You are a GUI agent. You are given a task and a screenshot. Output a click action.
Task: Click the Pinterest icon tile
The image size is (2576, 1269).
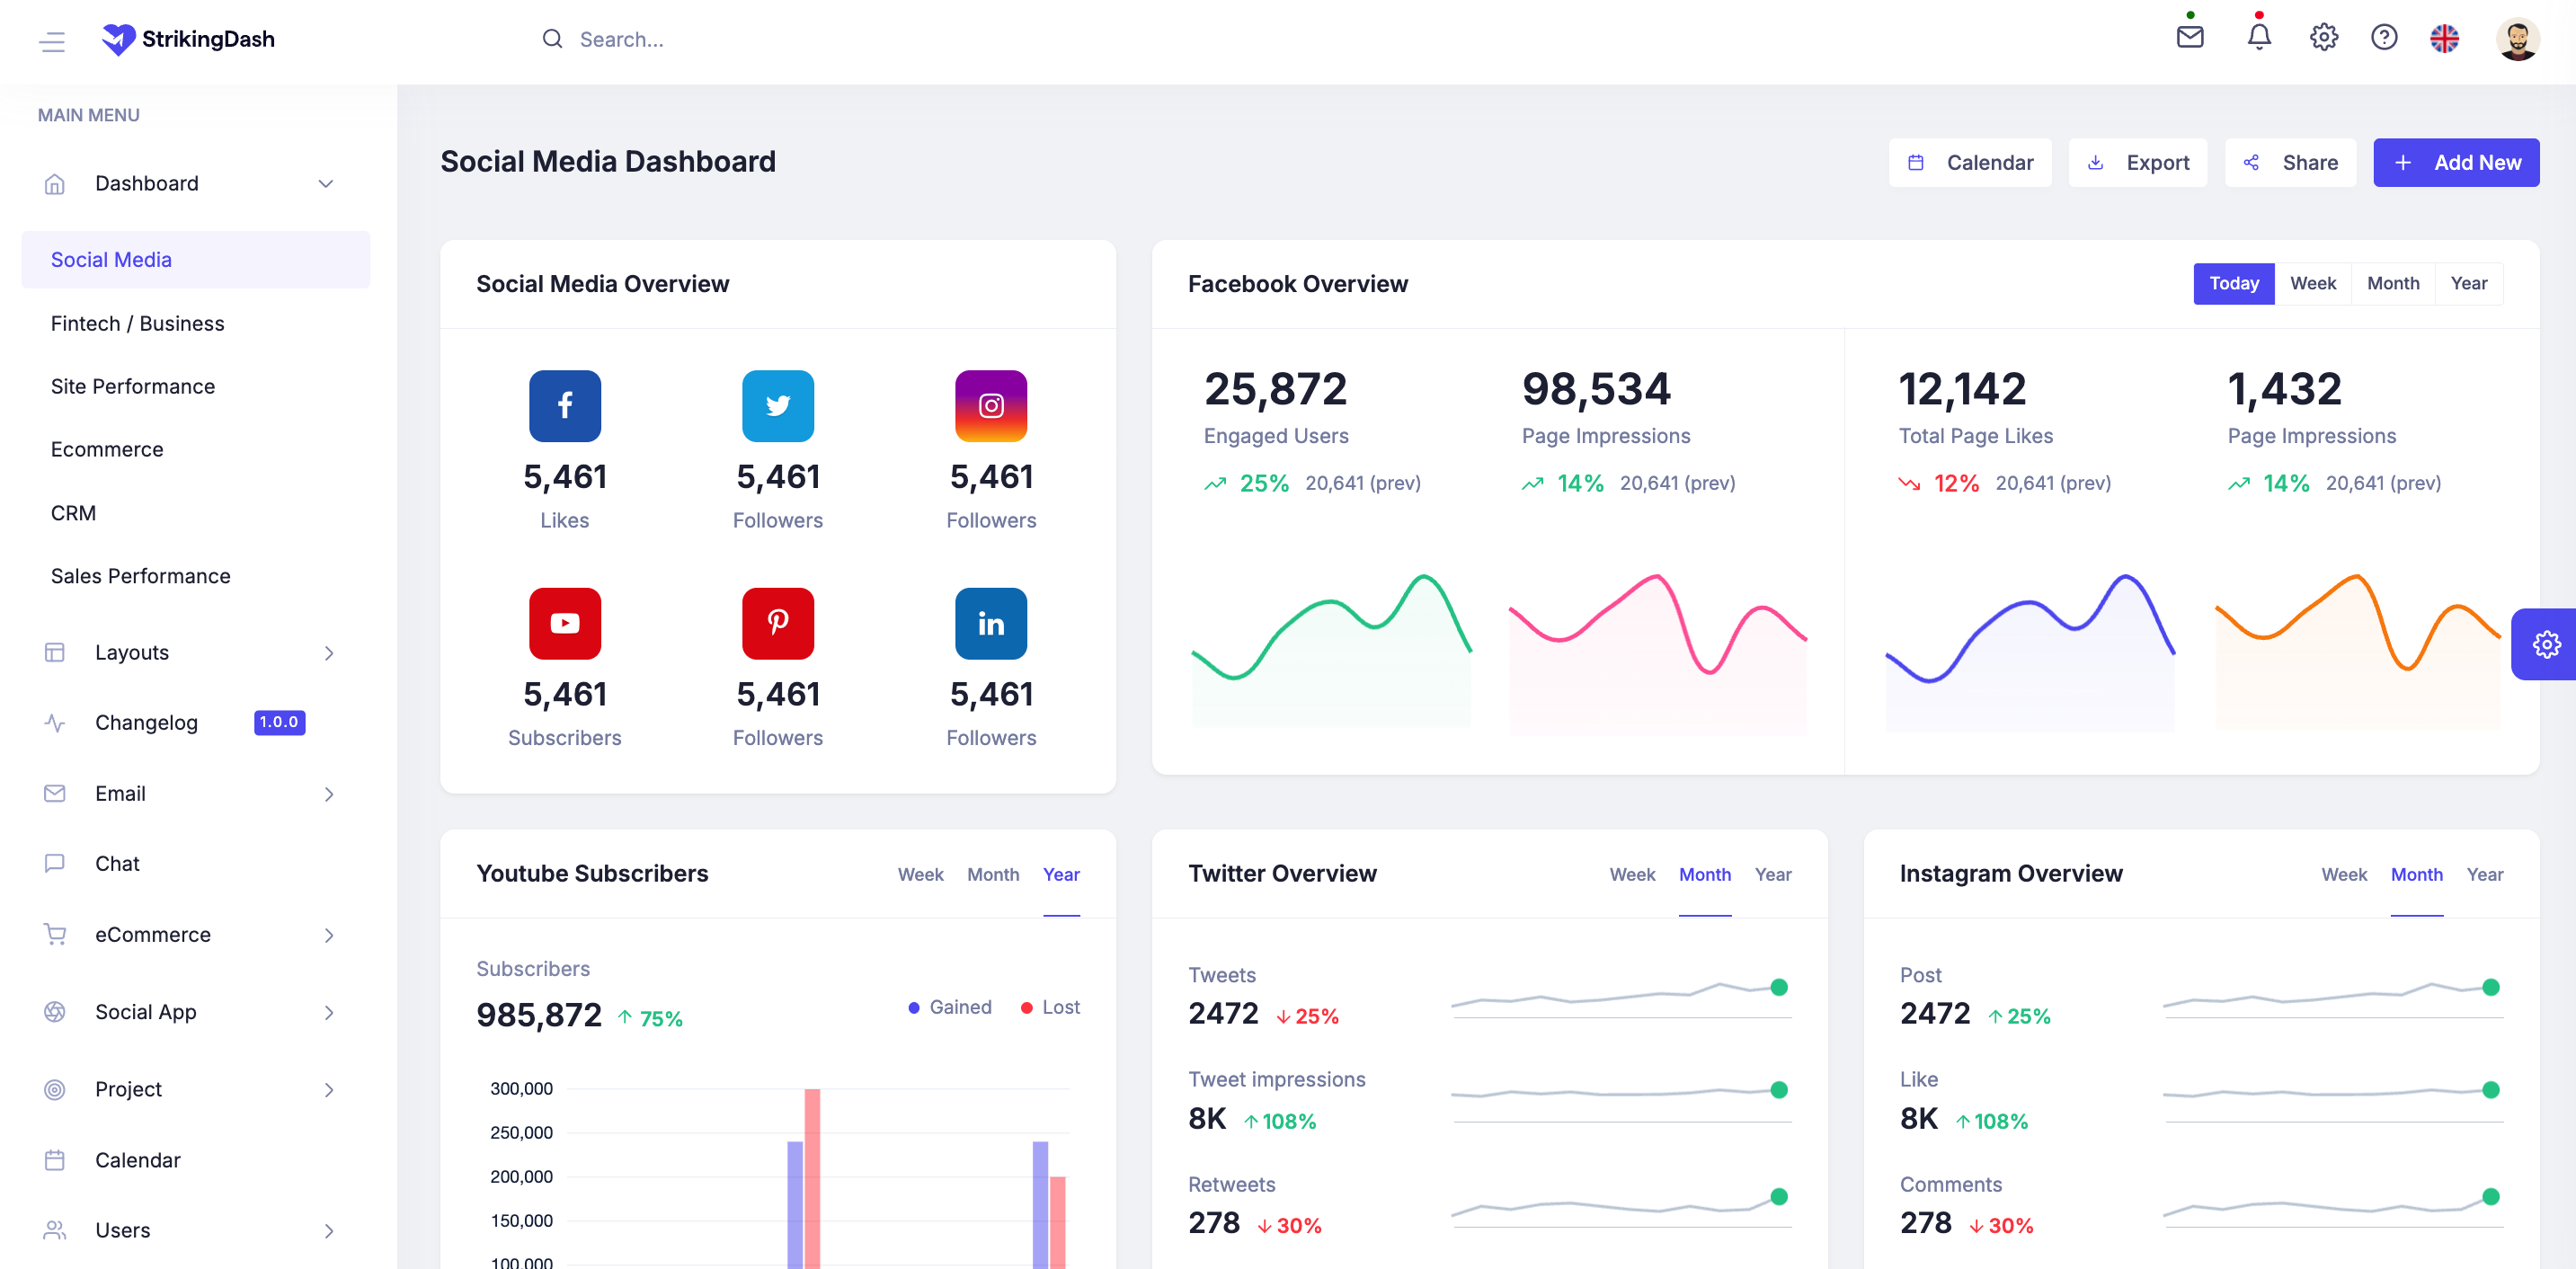point(777,623)
